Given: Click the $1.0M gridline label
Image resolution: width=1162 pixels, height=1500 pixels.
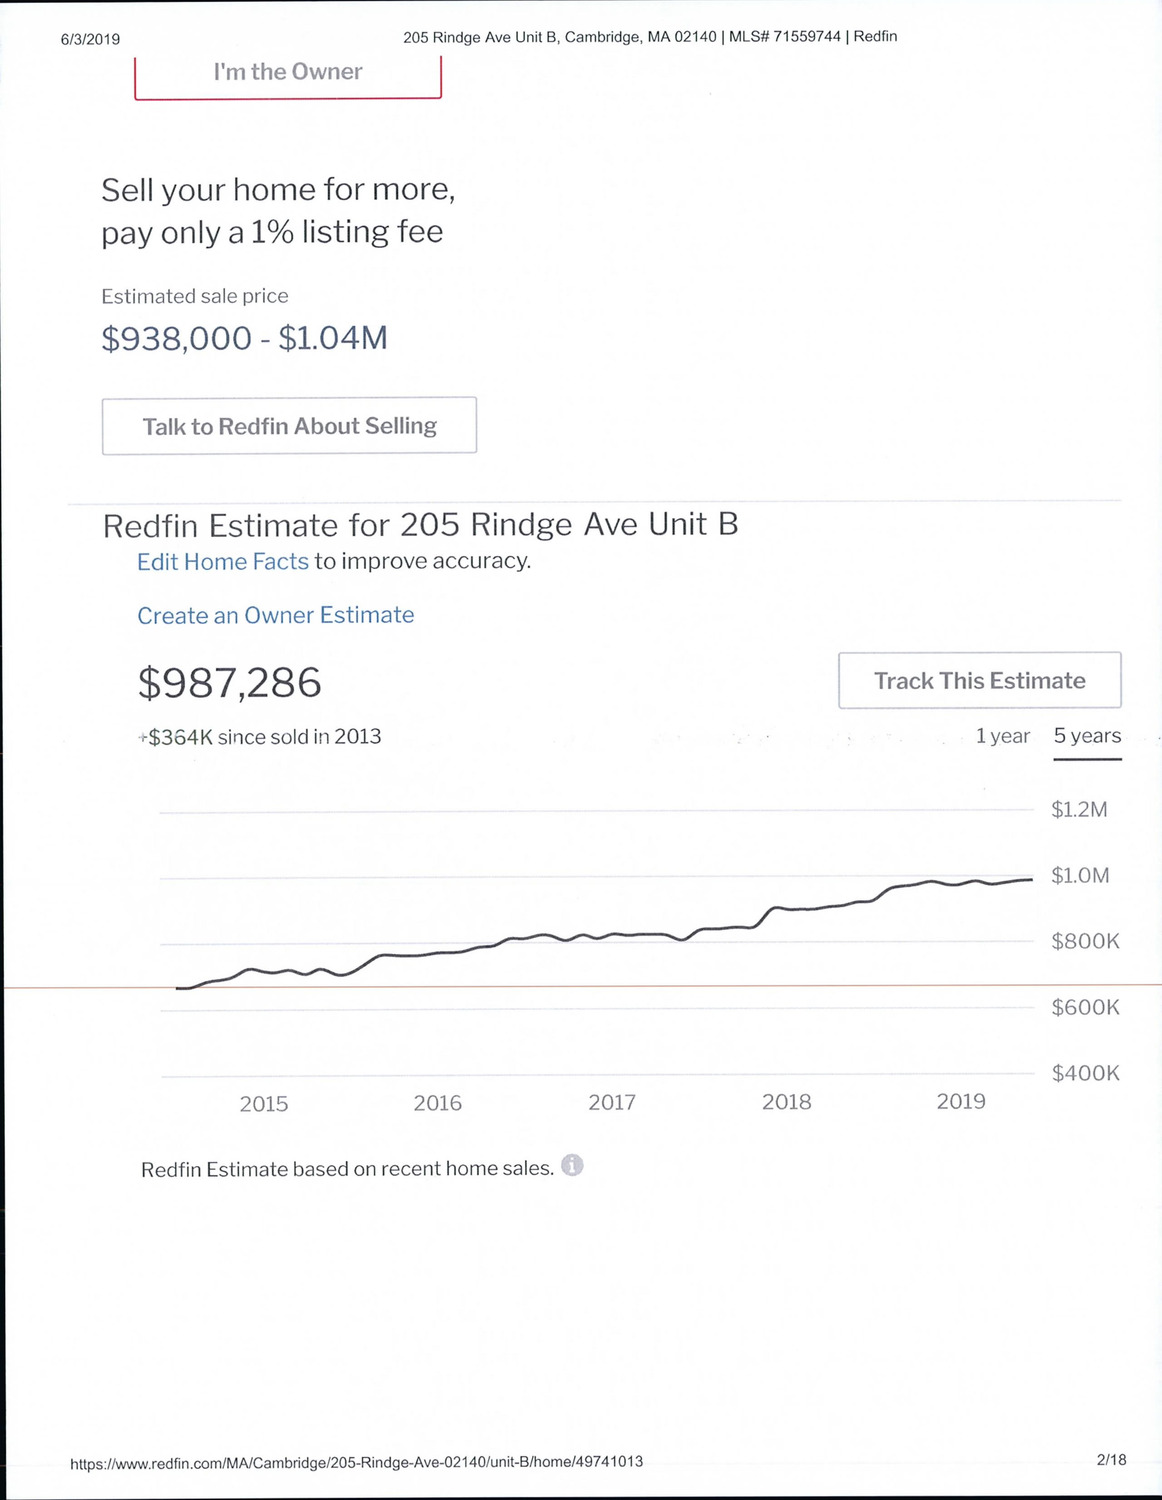Looking at the screenshot, I should tap(1080, 876).
